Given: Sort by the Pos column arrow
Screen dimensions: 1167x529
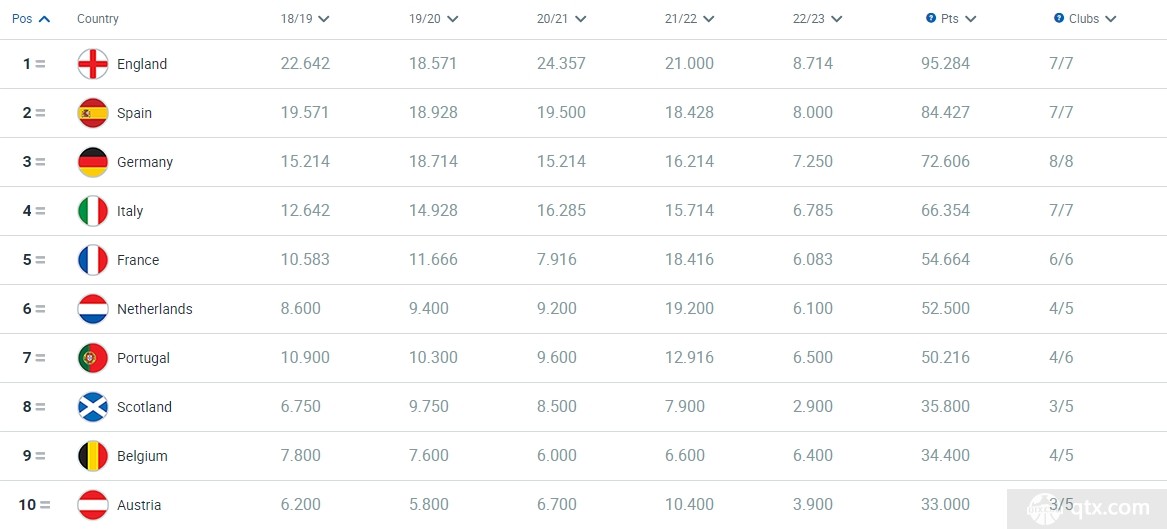Looking at the screenshot, I should point(44,19).
